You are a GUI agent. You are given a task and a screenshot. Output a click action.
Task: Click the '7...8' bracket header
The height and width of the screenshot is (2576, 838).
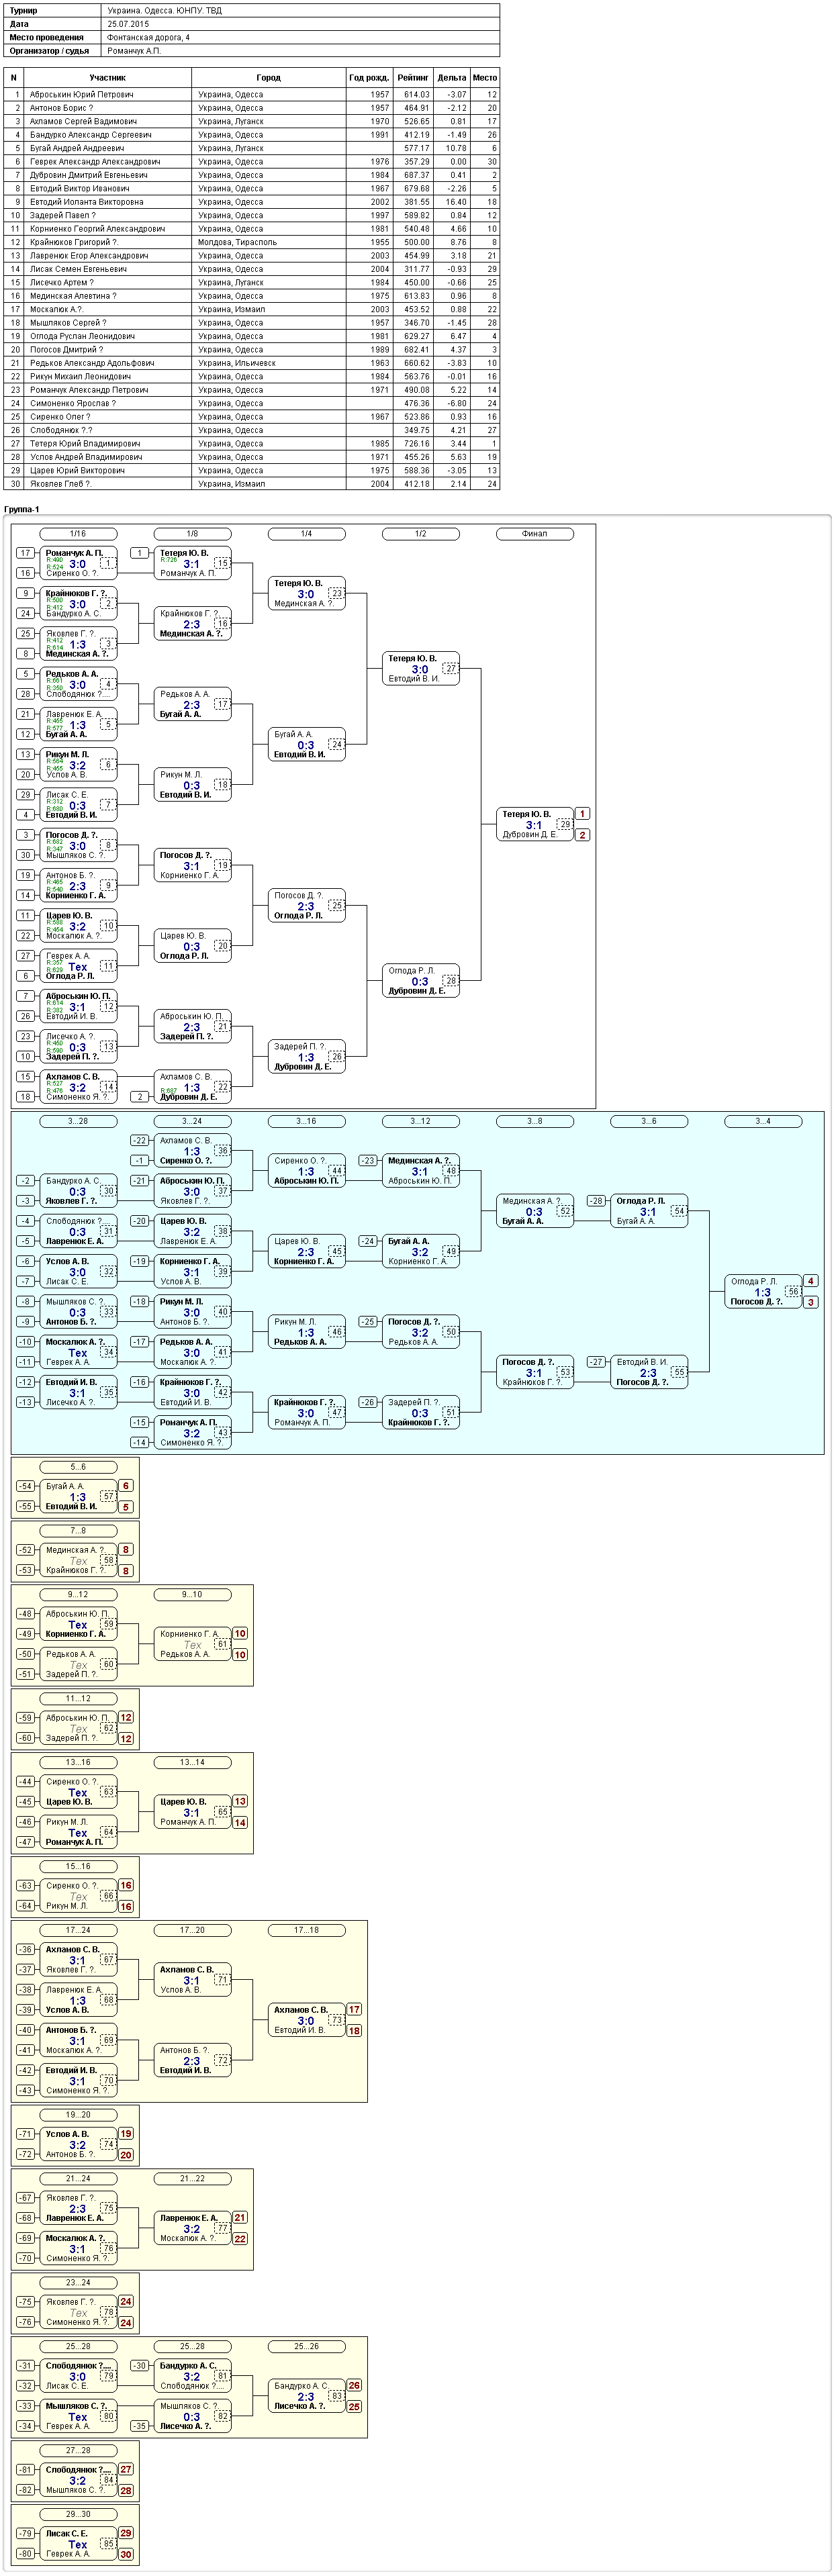[78, 1531]
